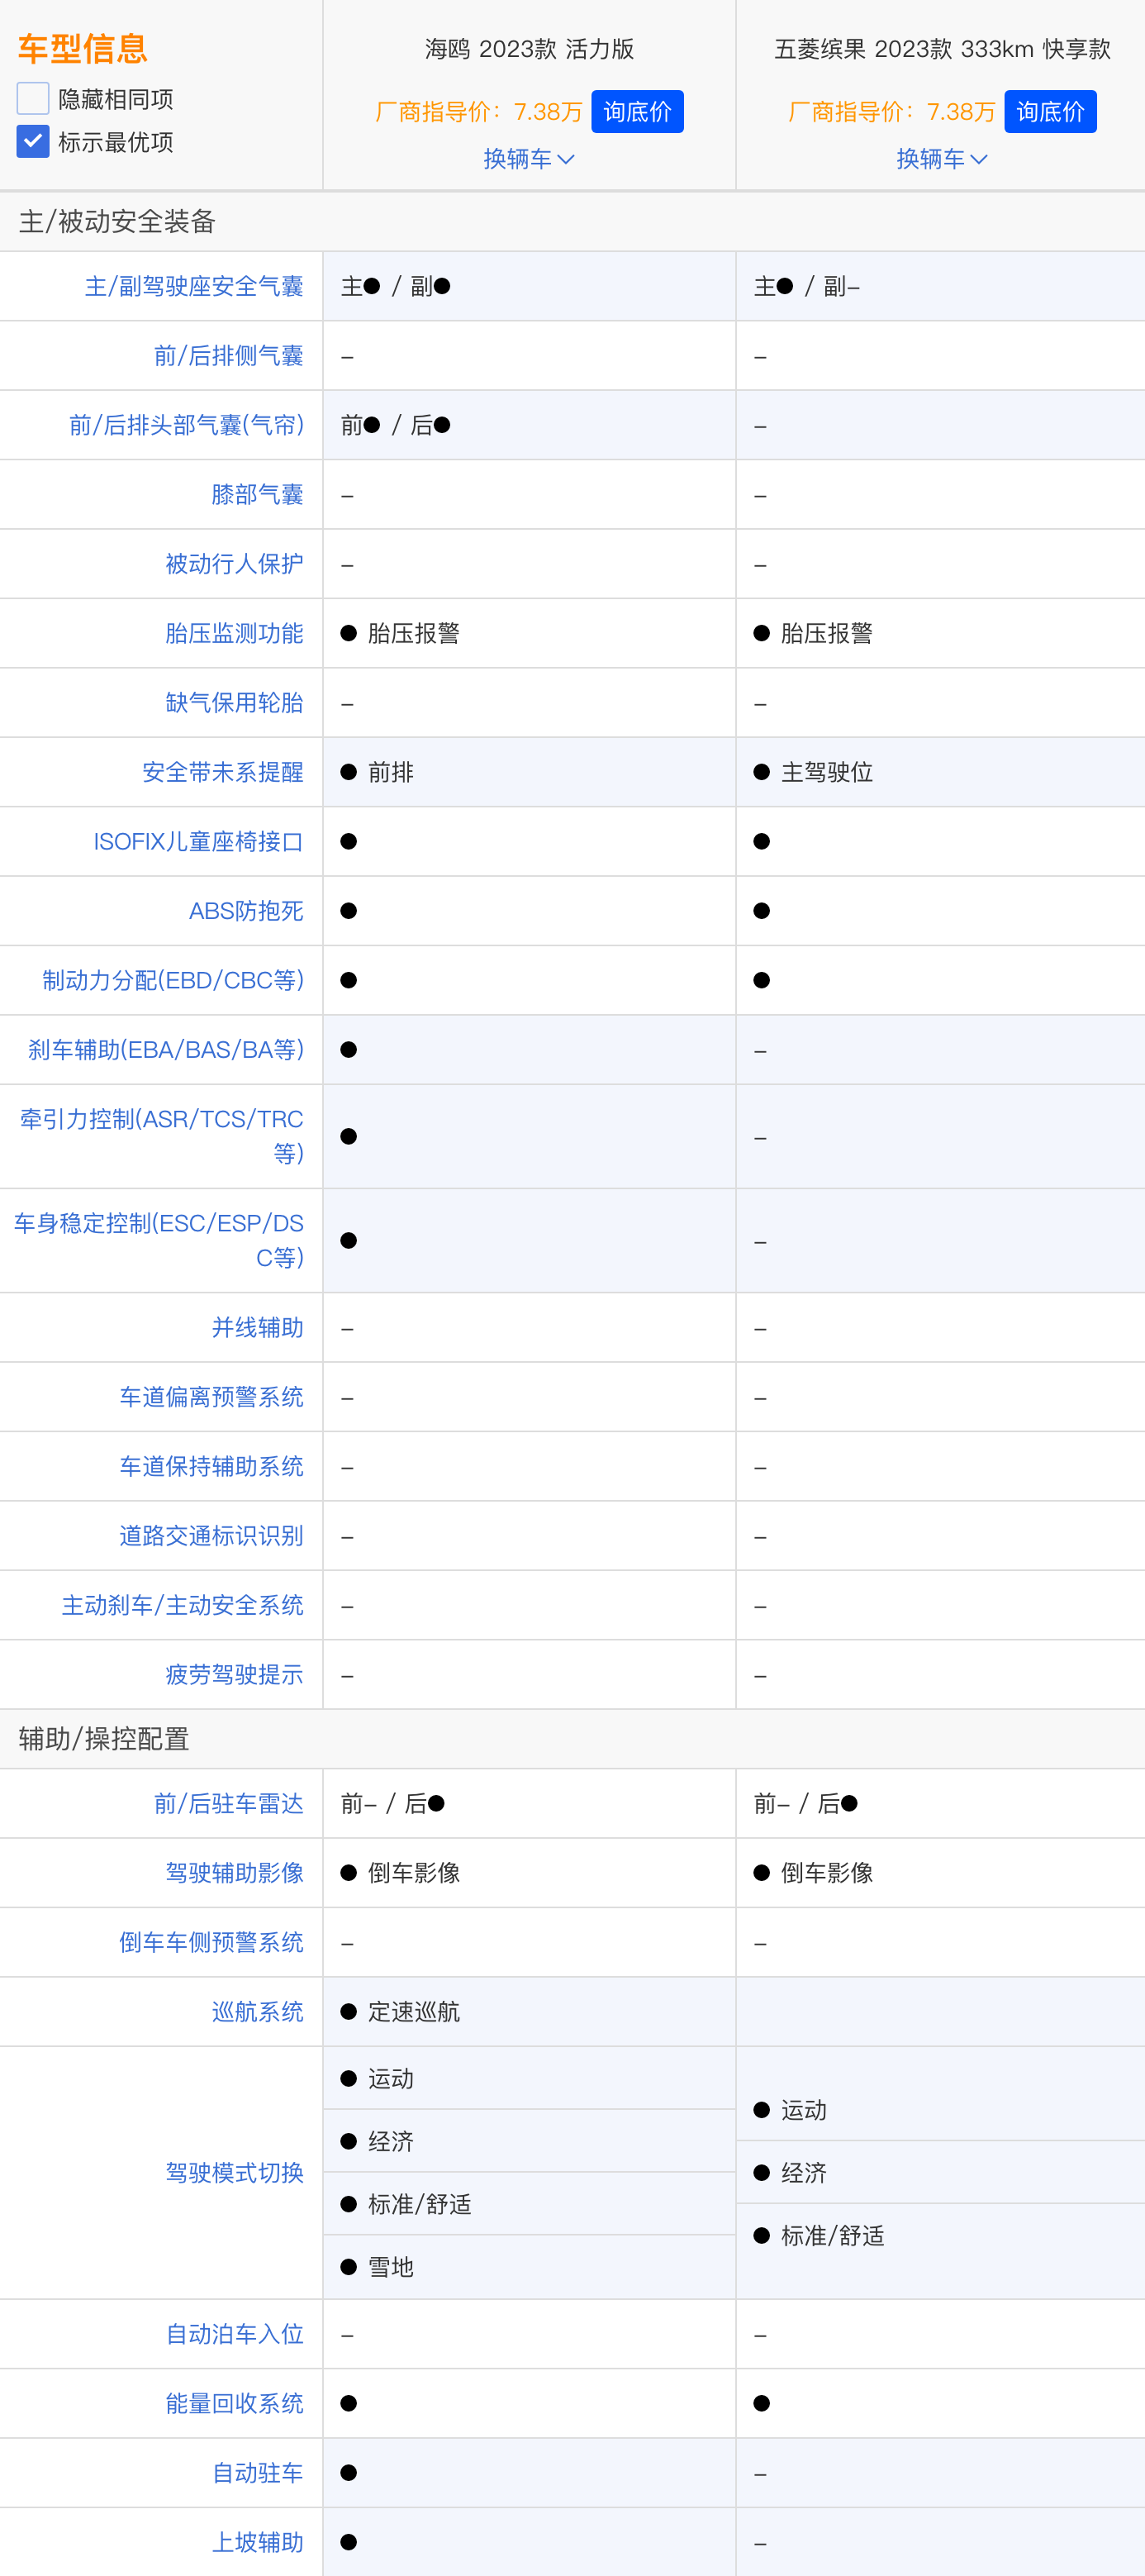The height and width of the screenshot is (2576, 1145).
Task: Open 自动驻车 parameter link
Action: 258,2473
